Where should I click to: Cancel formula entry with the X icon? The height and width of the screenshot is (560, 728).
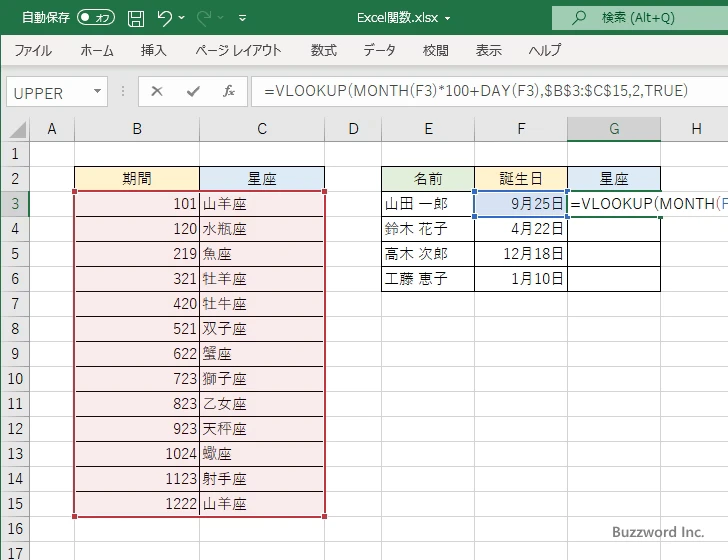(157, 91)
